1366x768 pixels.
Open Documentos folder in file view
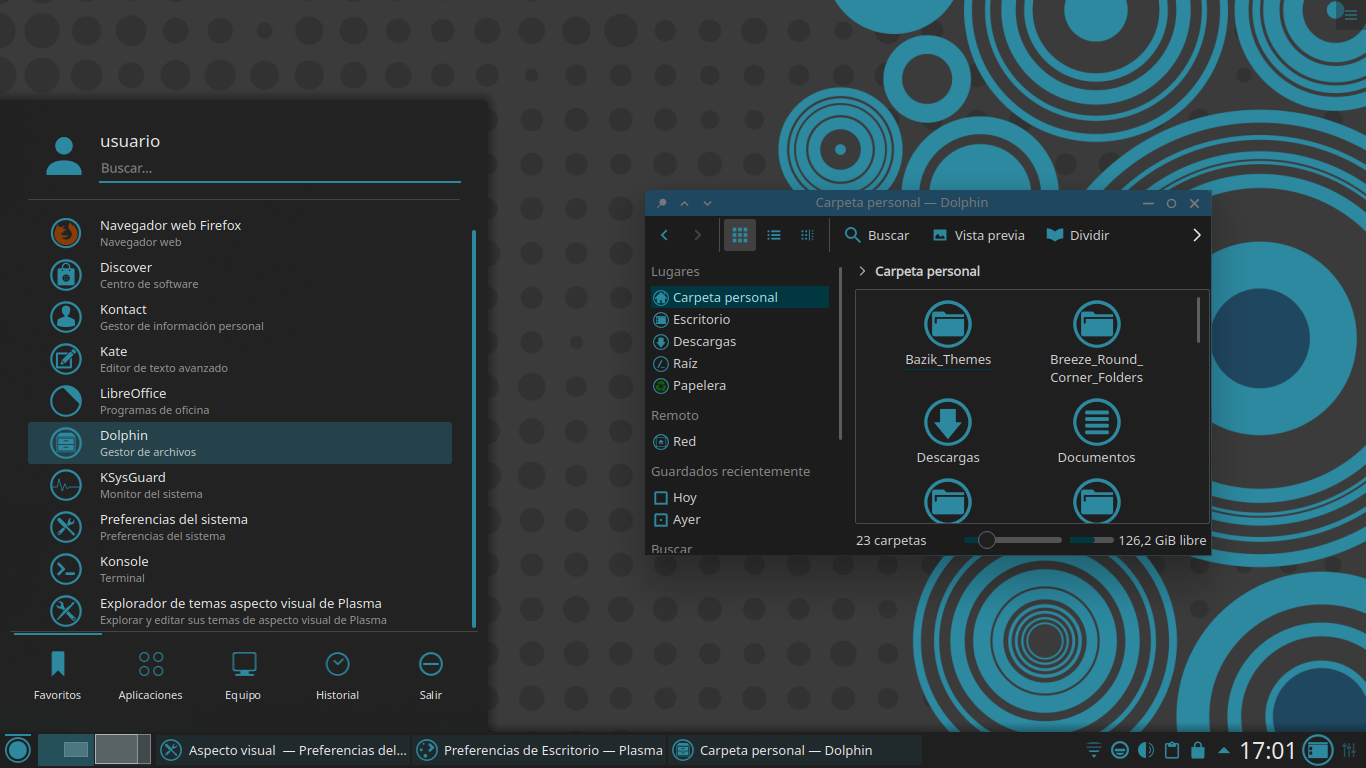[1096, 431]
